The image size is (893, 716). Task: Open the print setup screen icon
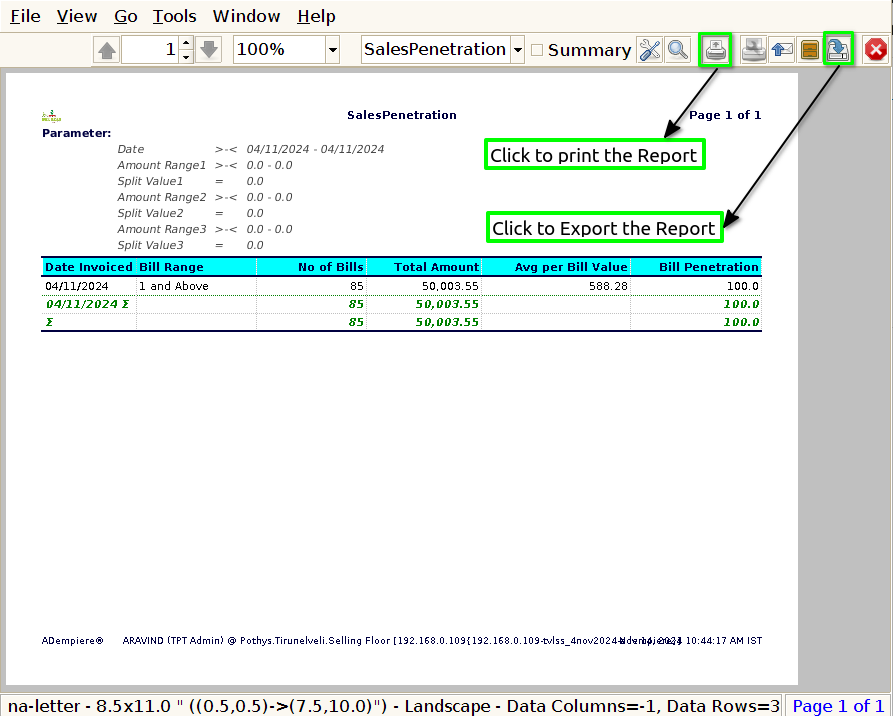[753, 50]
